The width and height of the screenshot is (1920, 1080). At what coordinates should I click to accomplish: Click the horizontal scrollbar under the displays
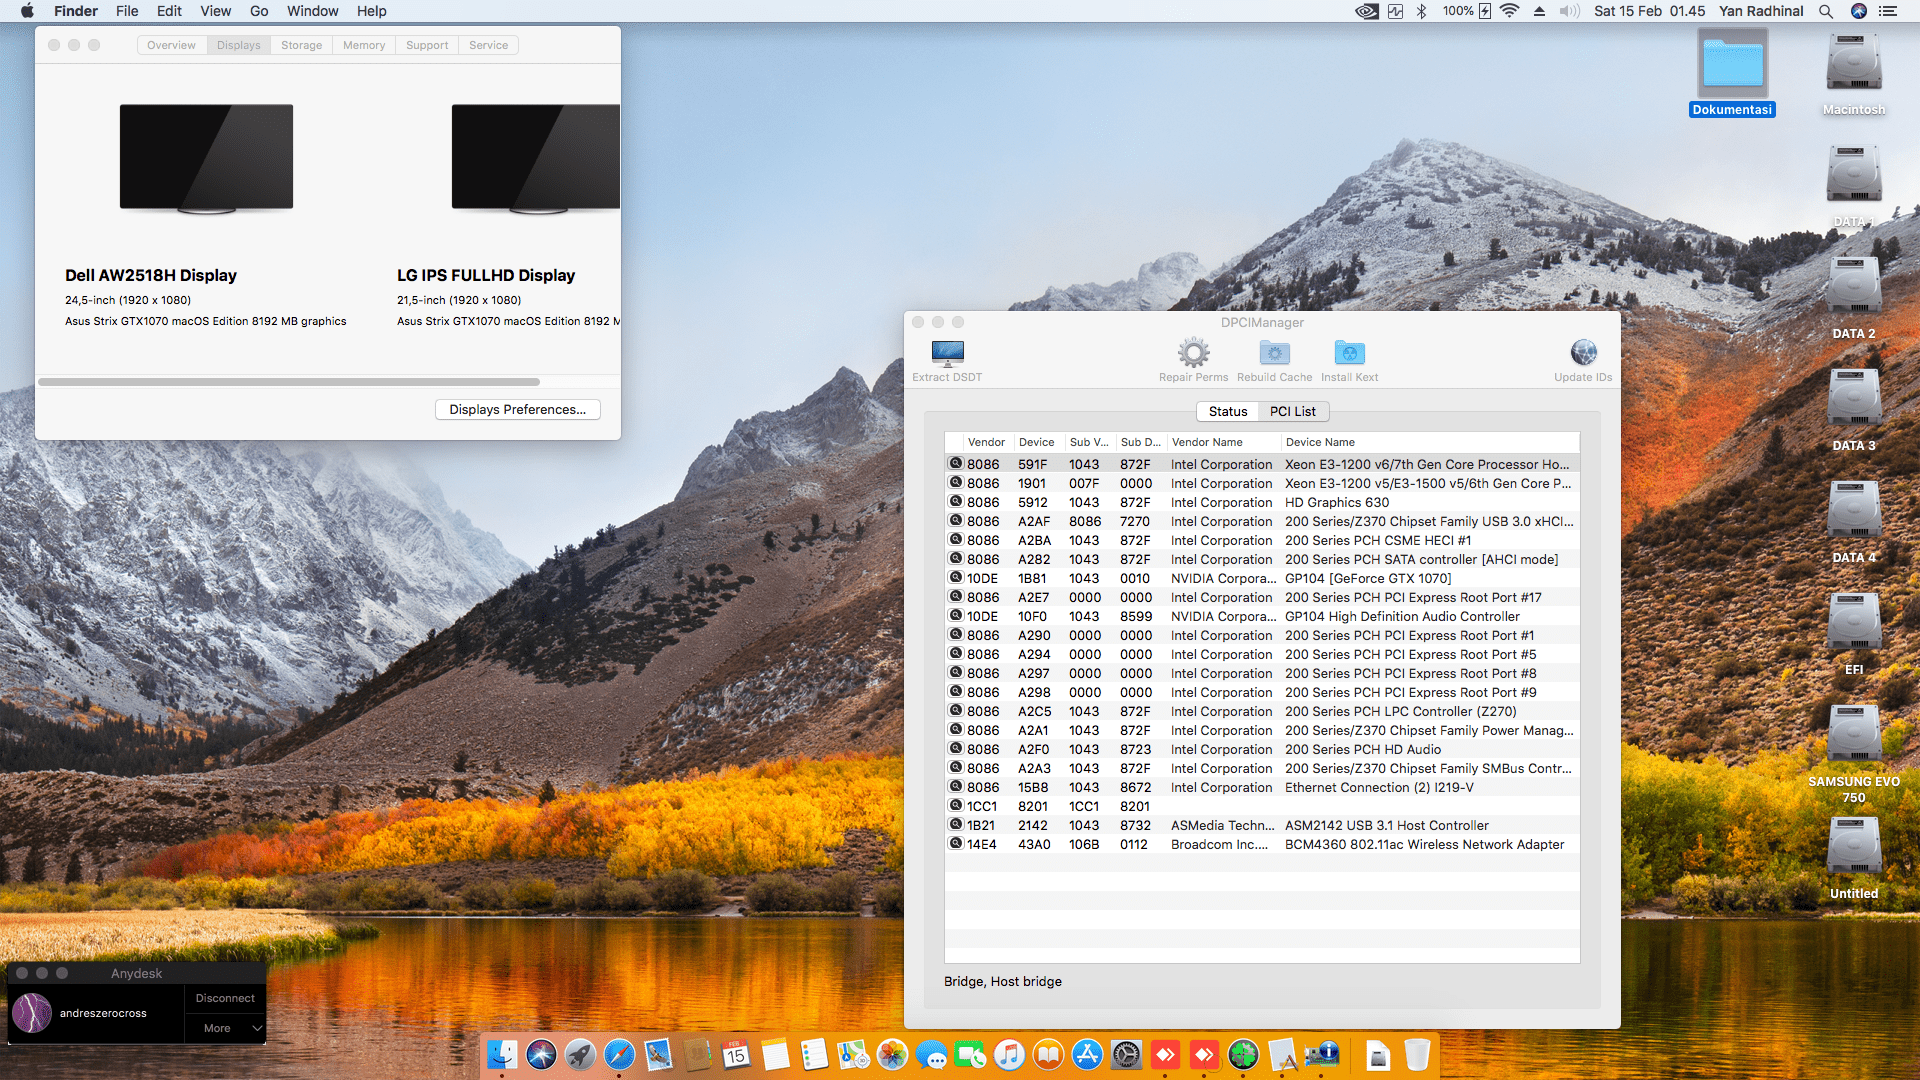pos(289,382)
